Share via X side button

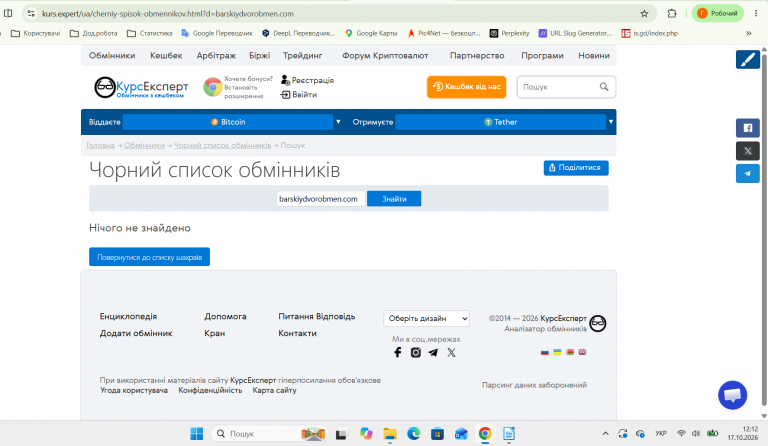[x=747, y=151]
